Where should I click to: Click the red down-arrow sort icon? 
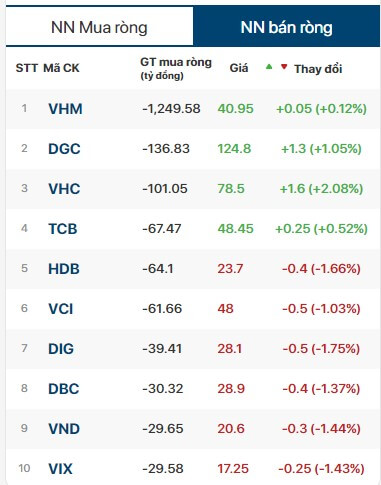[284, 67]
